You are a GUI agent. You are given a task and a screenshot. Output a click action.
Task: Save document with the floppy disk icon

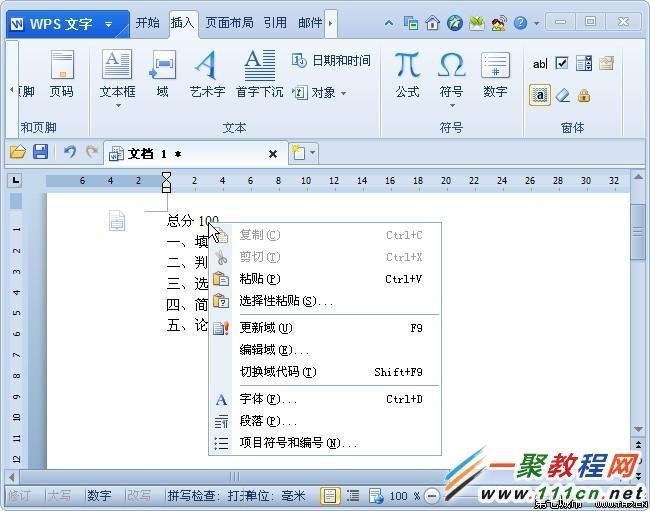coord(40,152)
